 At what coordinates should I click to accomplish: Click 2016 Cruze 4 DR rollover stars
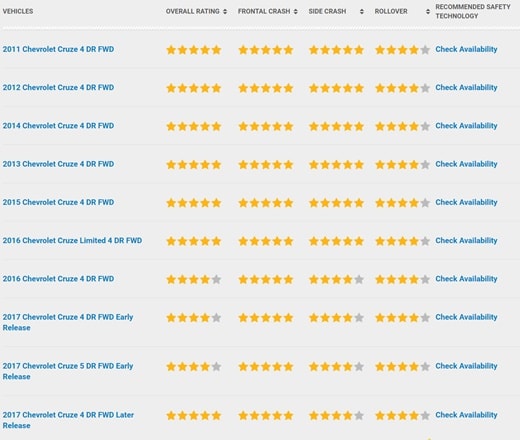tap(402, 279)
